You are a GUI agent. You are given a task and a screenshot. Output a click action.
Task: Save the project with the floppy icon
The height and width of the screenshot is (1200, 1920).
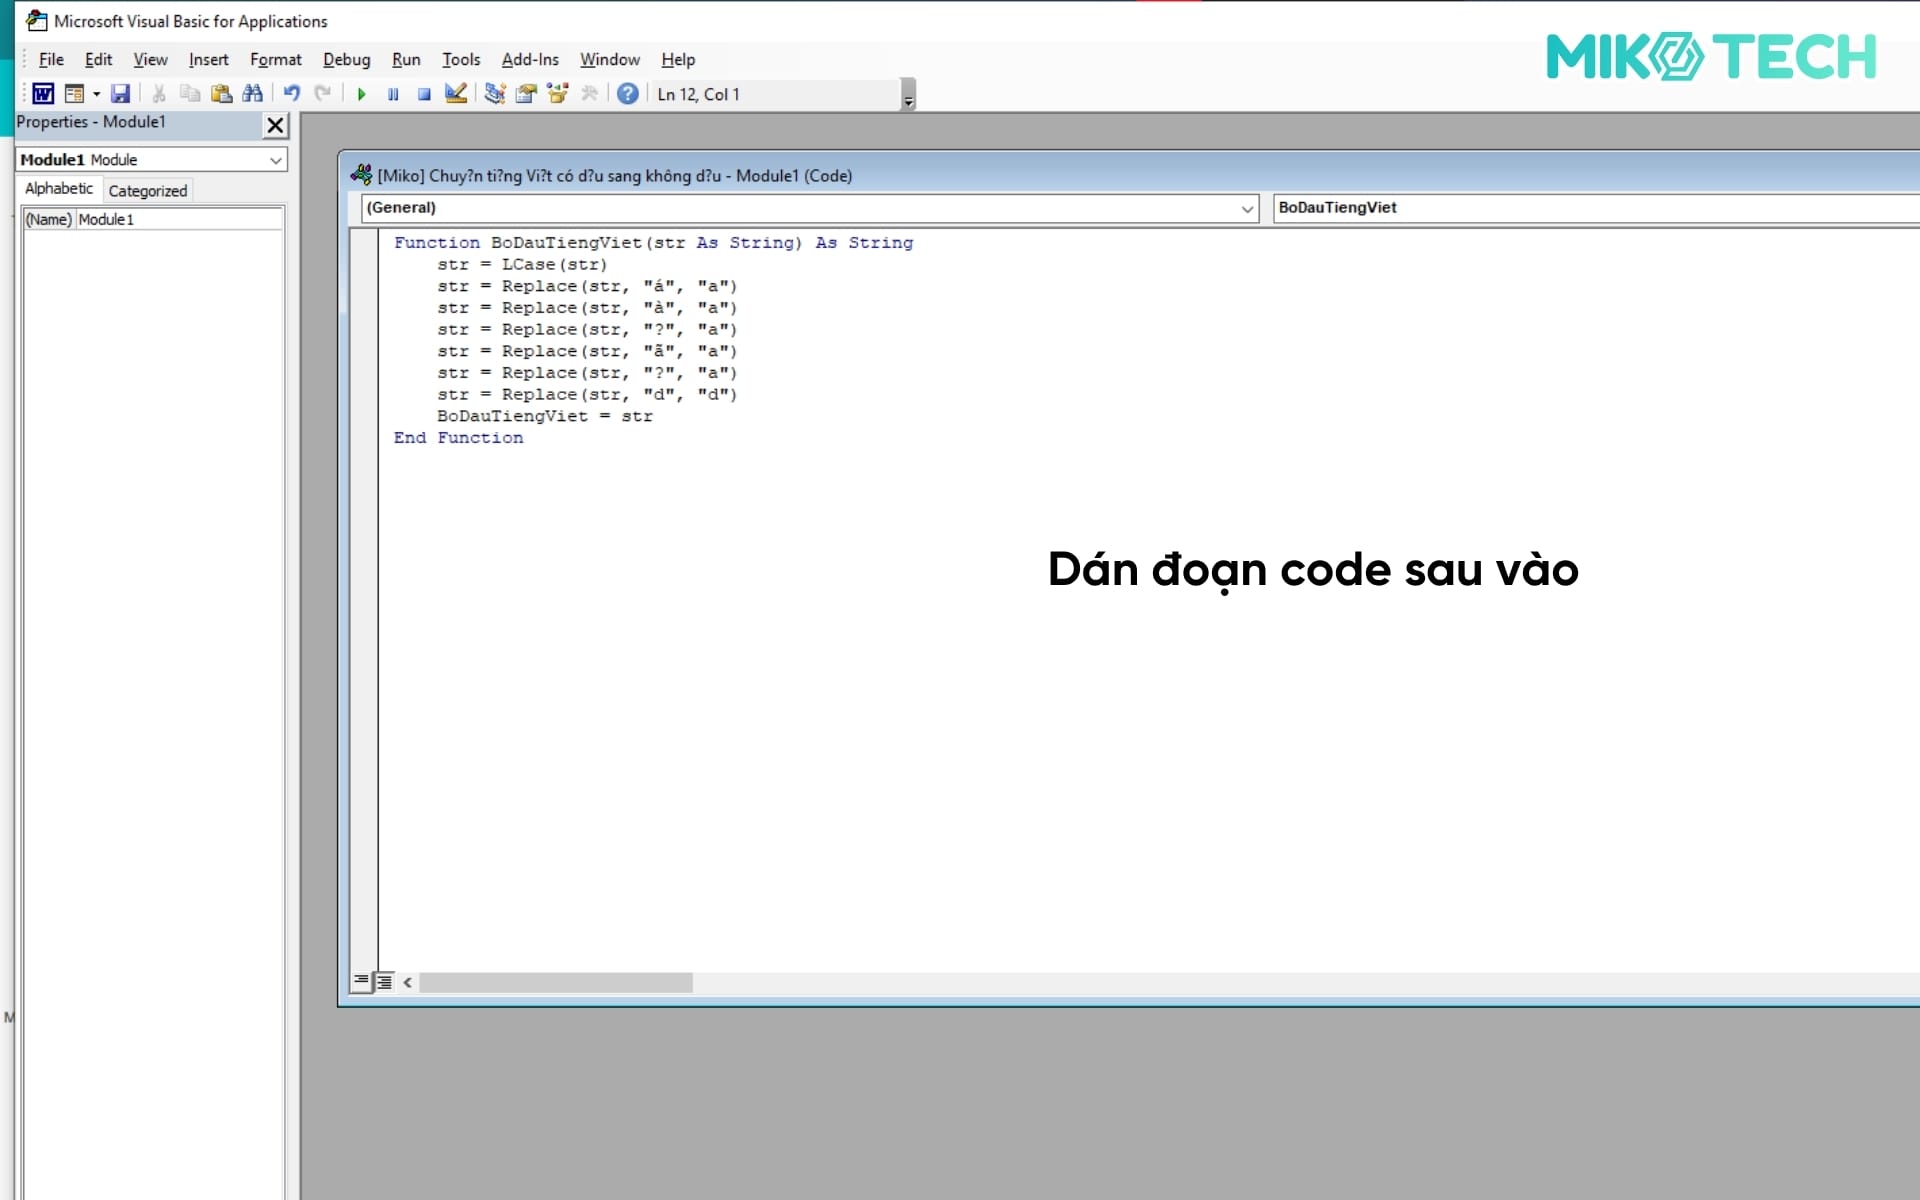tap(120, 94)
